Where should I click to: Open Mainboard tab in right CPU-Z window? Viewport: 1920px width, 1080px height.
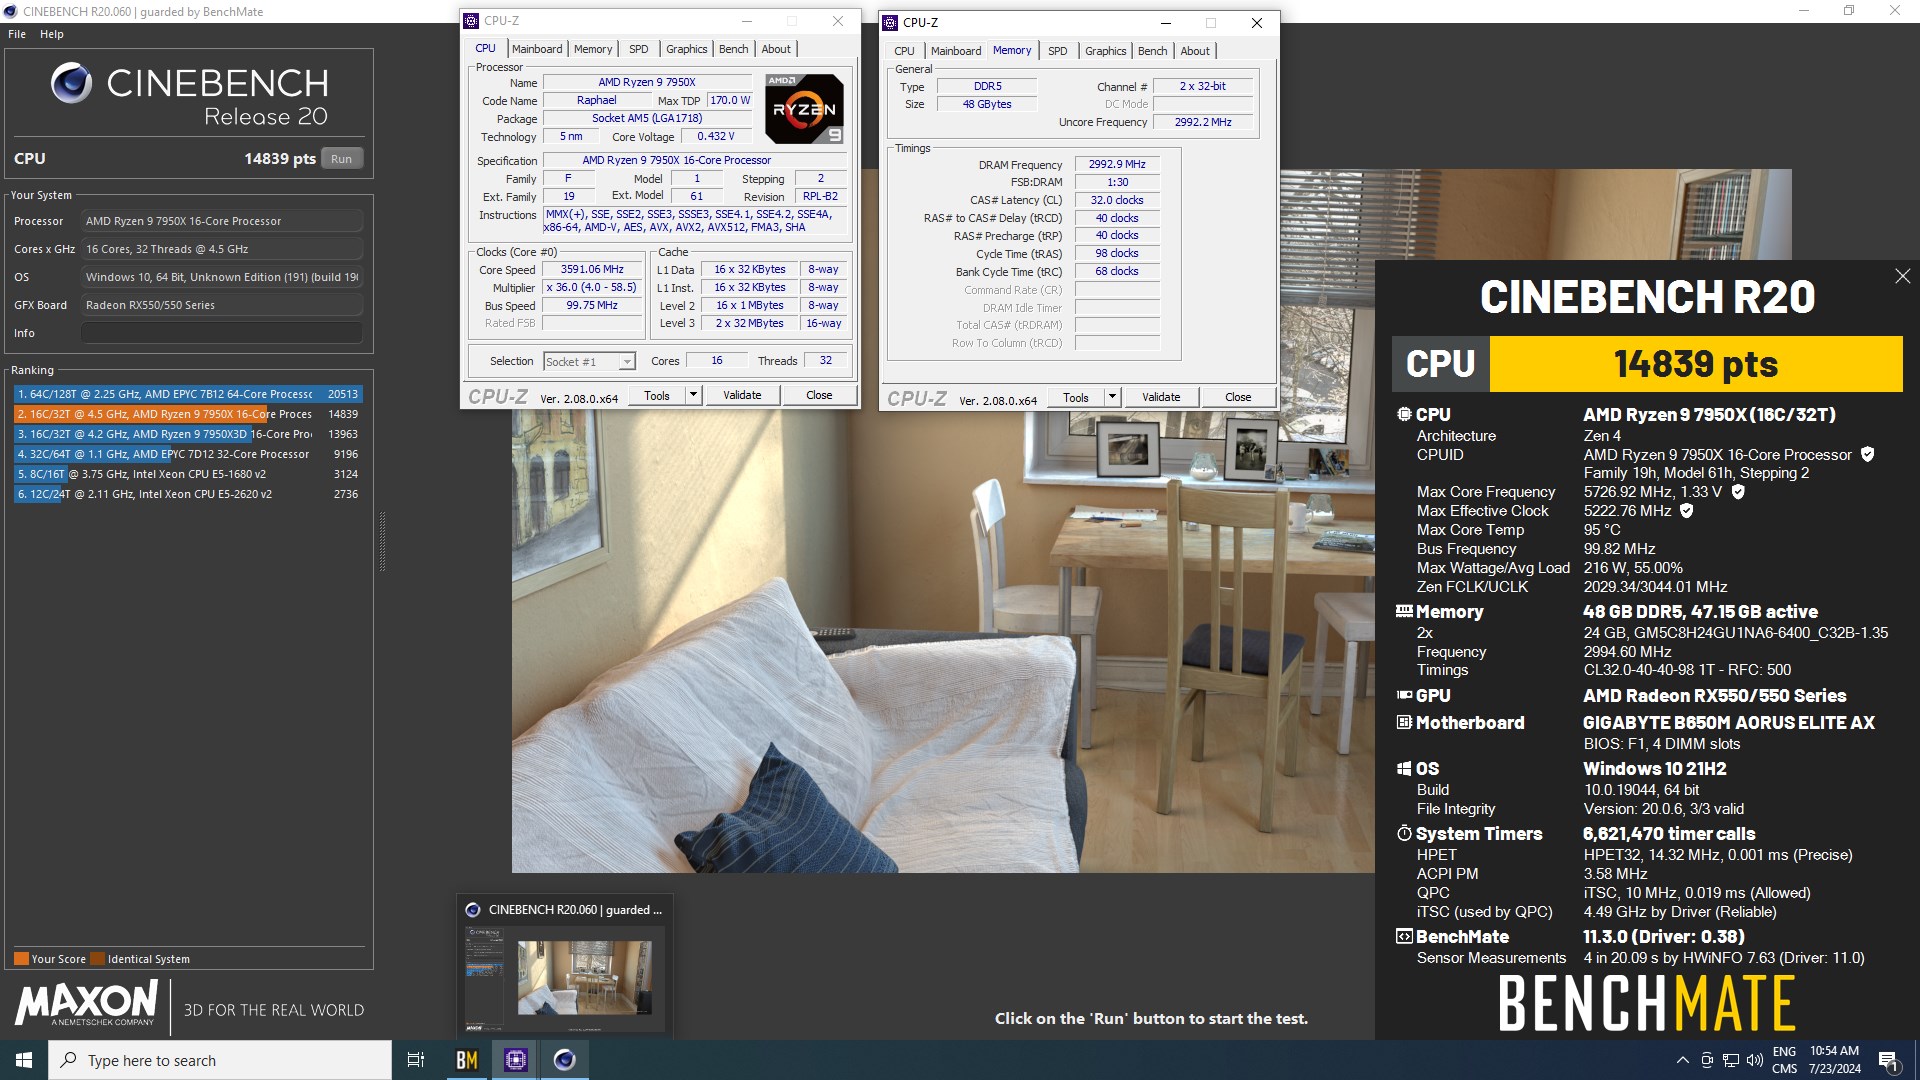point(956,51)
